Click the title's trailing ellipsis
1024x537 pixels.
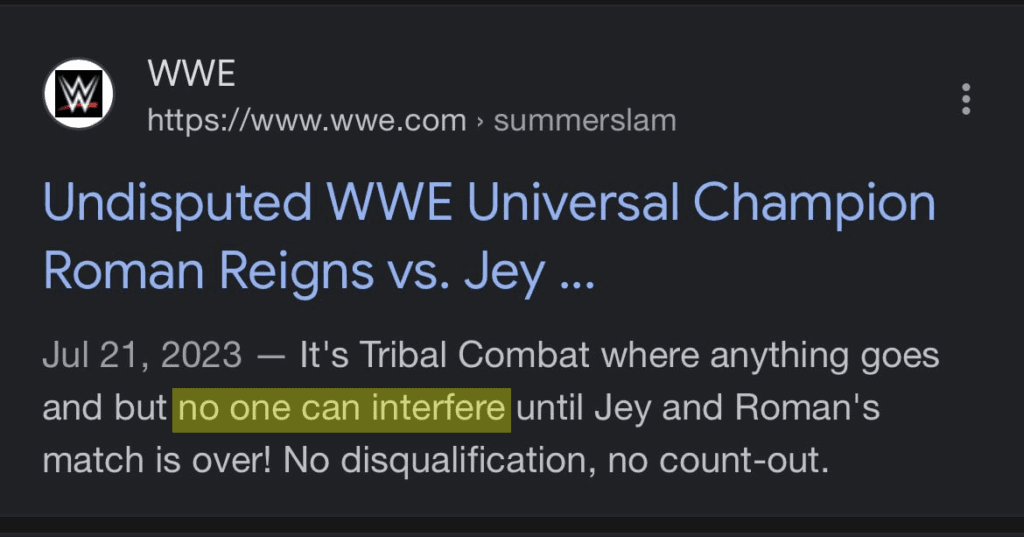click(576, 271)
